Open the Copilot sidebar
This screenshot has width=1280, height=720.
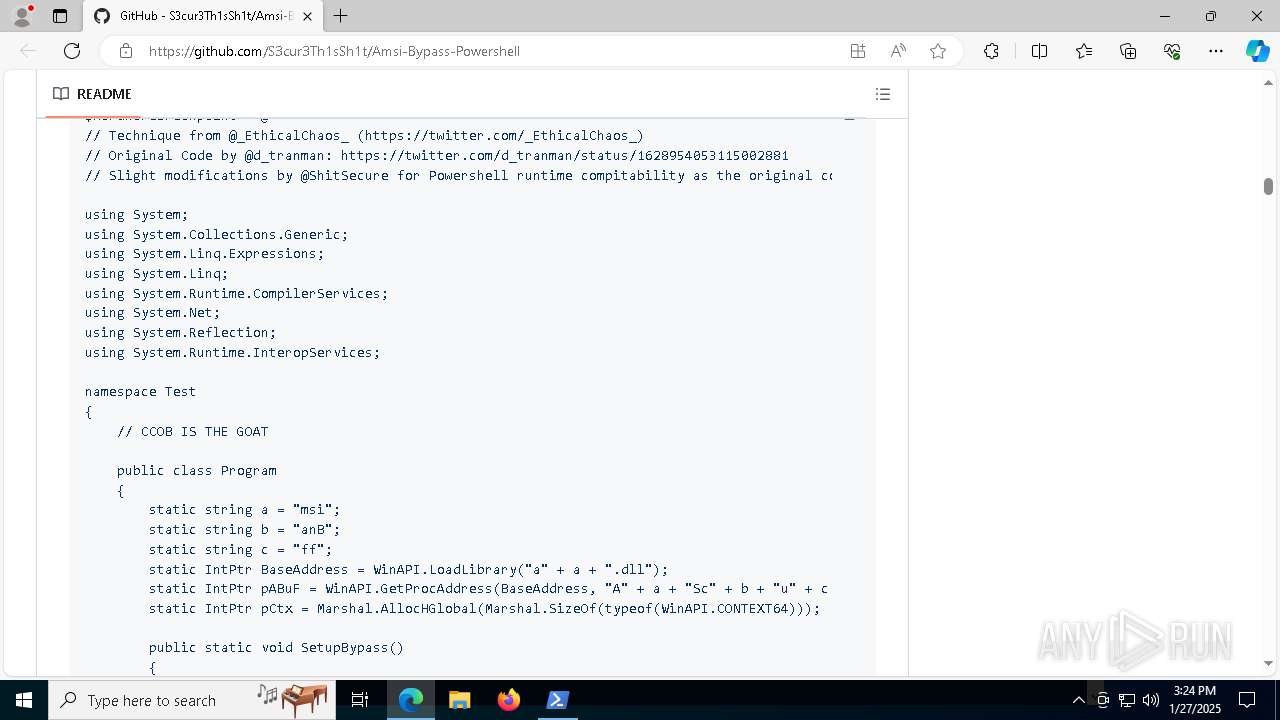coord(1257,51)
